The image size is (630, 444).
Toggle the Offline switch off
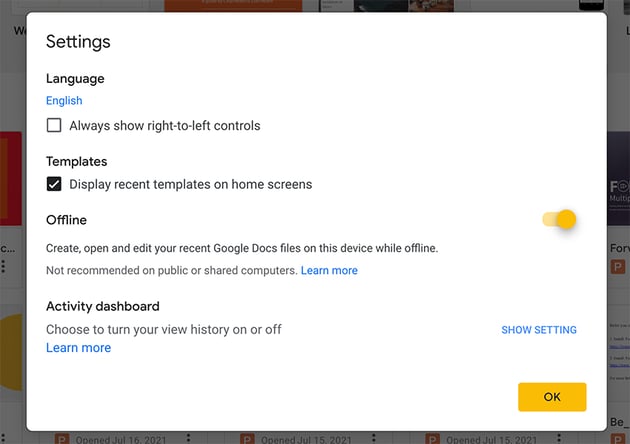[x=560, y=219]
